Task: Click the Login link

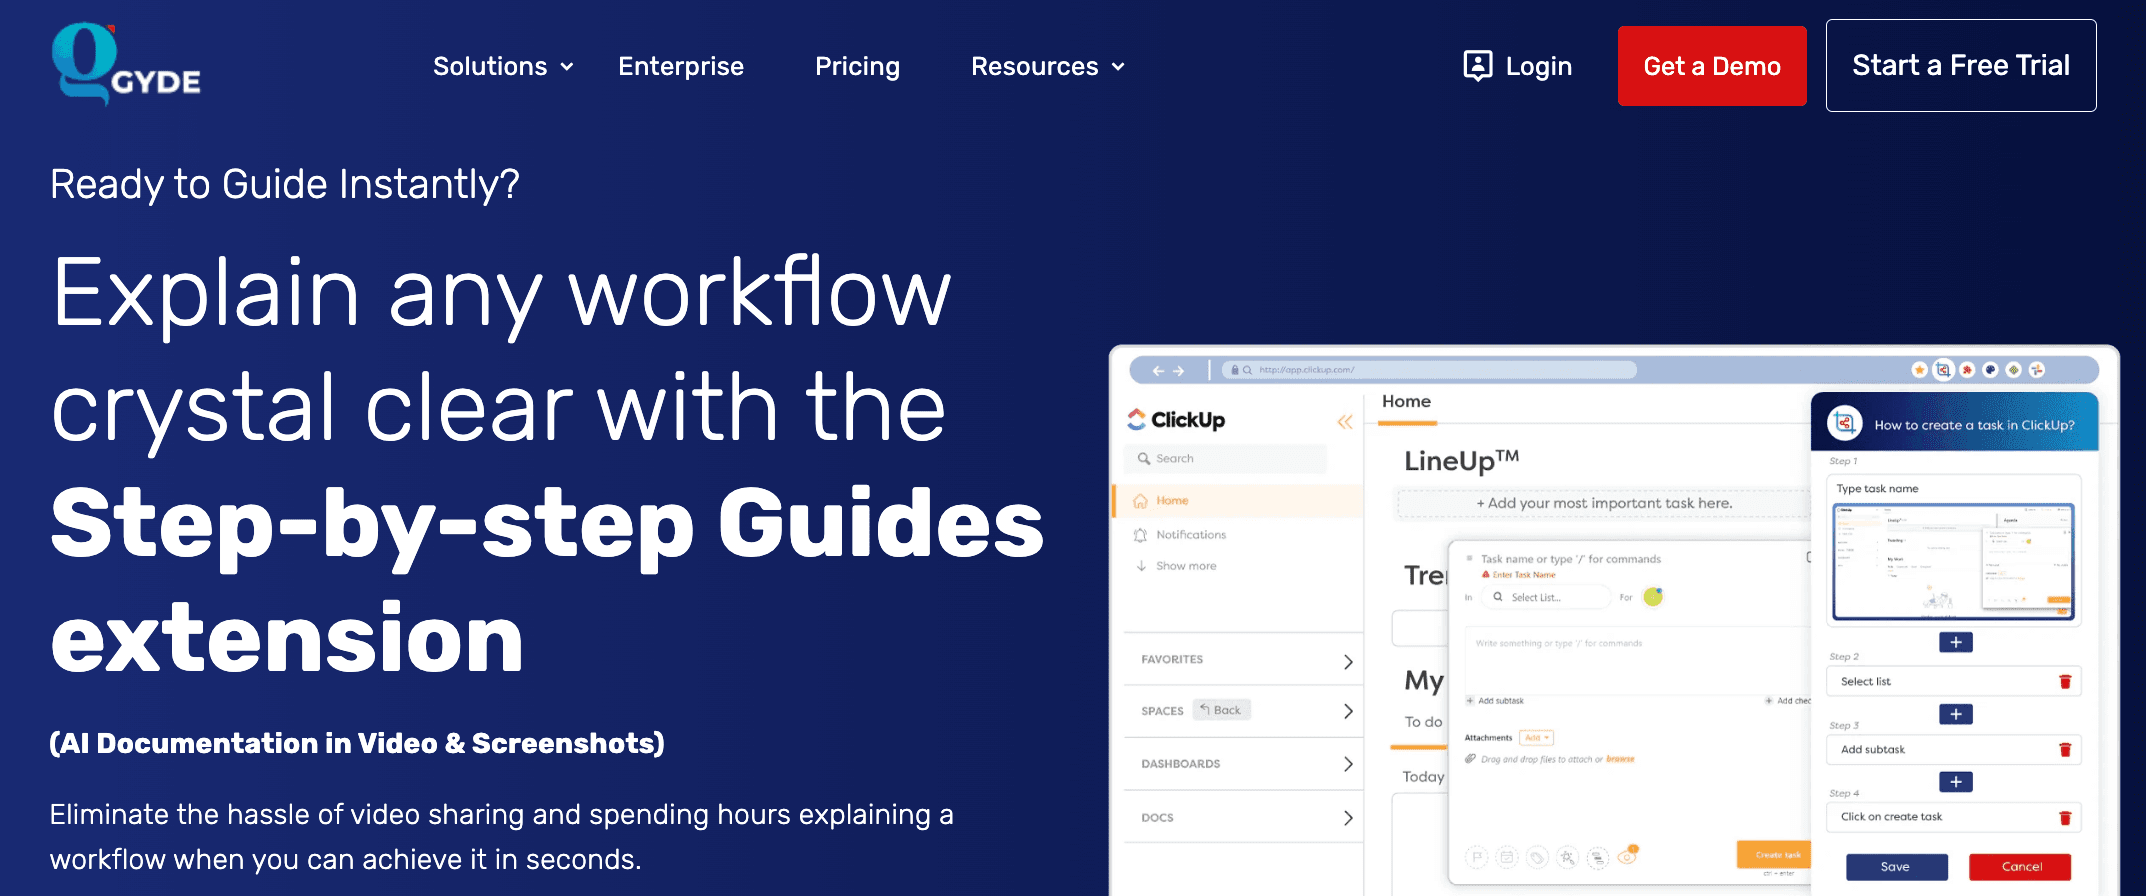Action: [x=1517, y=66]
